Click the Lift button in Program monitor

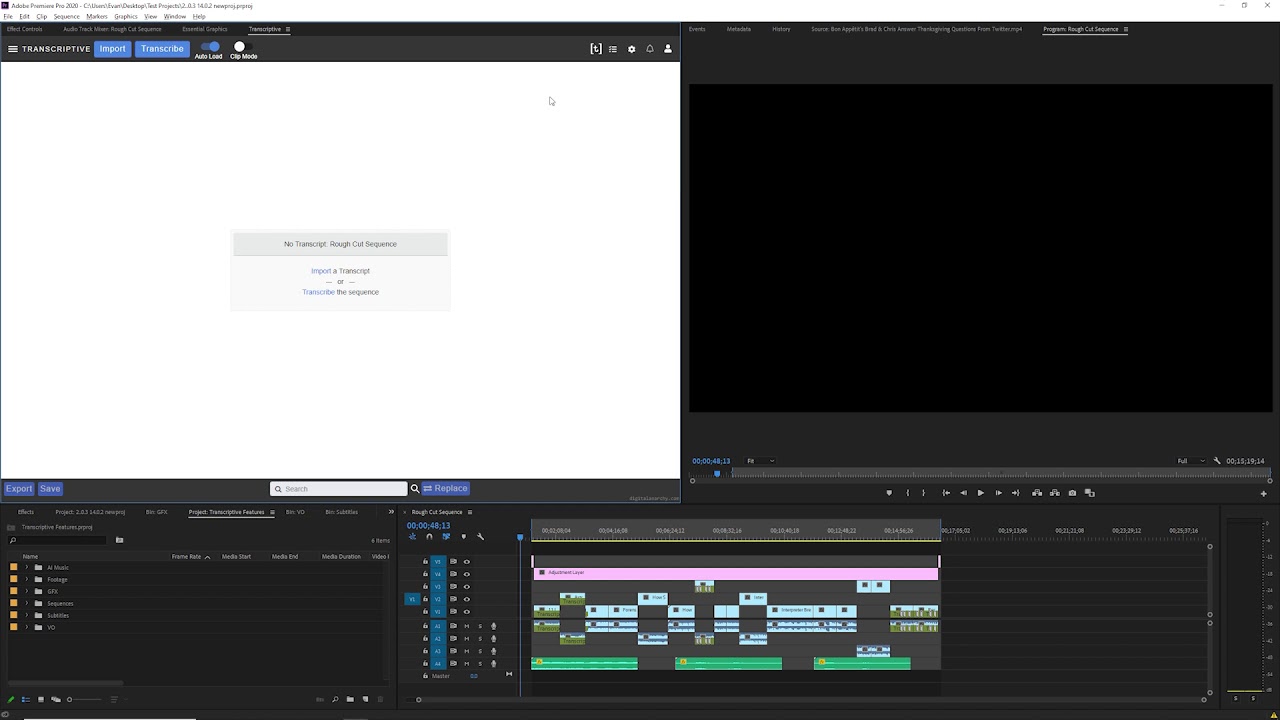coord(1037,493)
